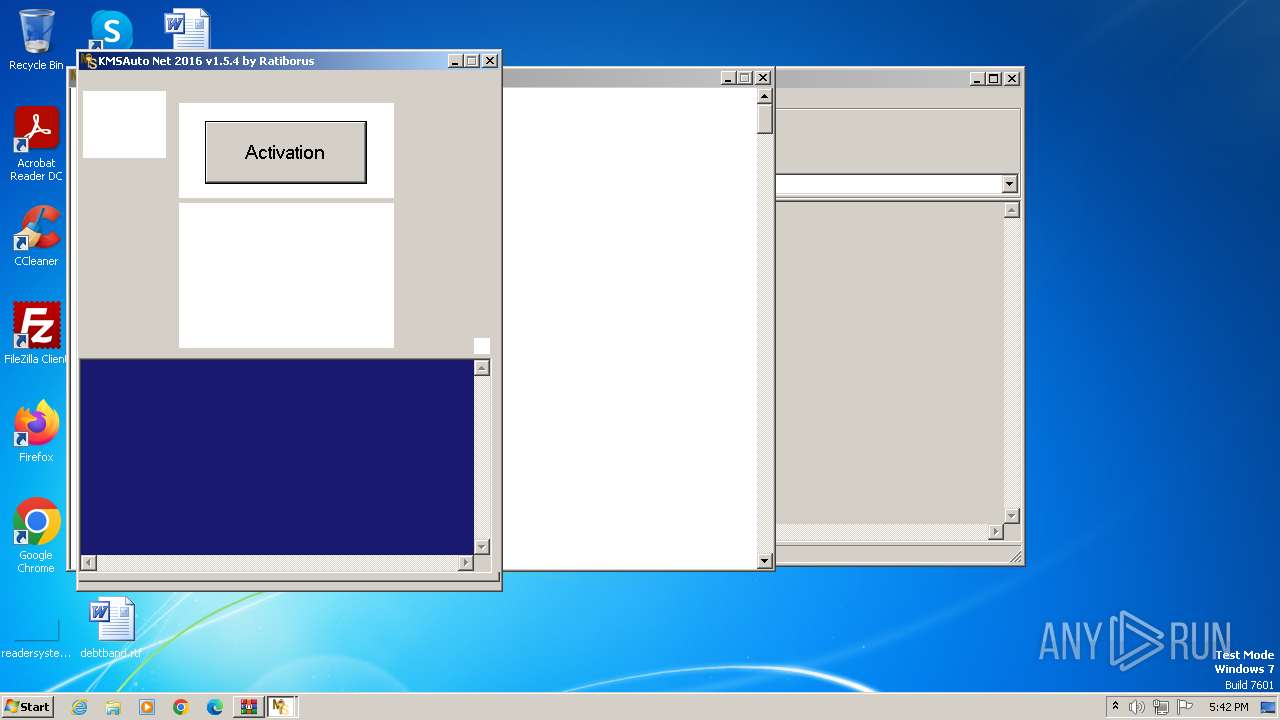
Task: Click scroll-right arrow in rightmost window panel
Action: click(x=995, y=532)
